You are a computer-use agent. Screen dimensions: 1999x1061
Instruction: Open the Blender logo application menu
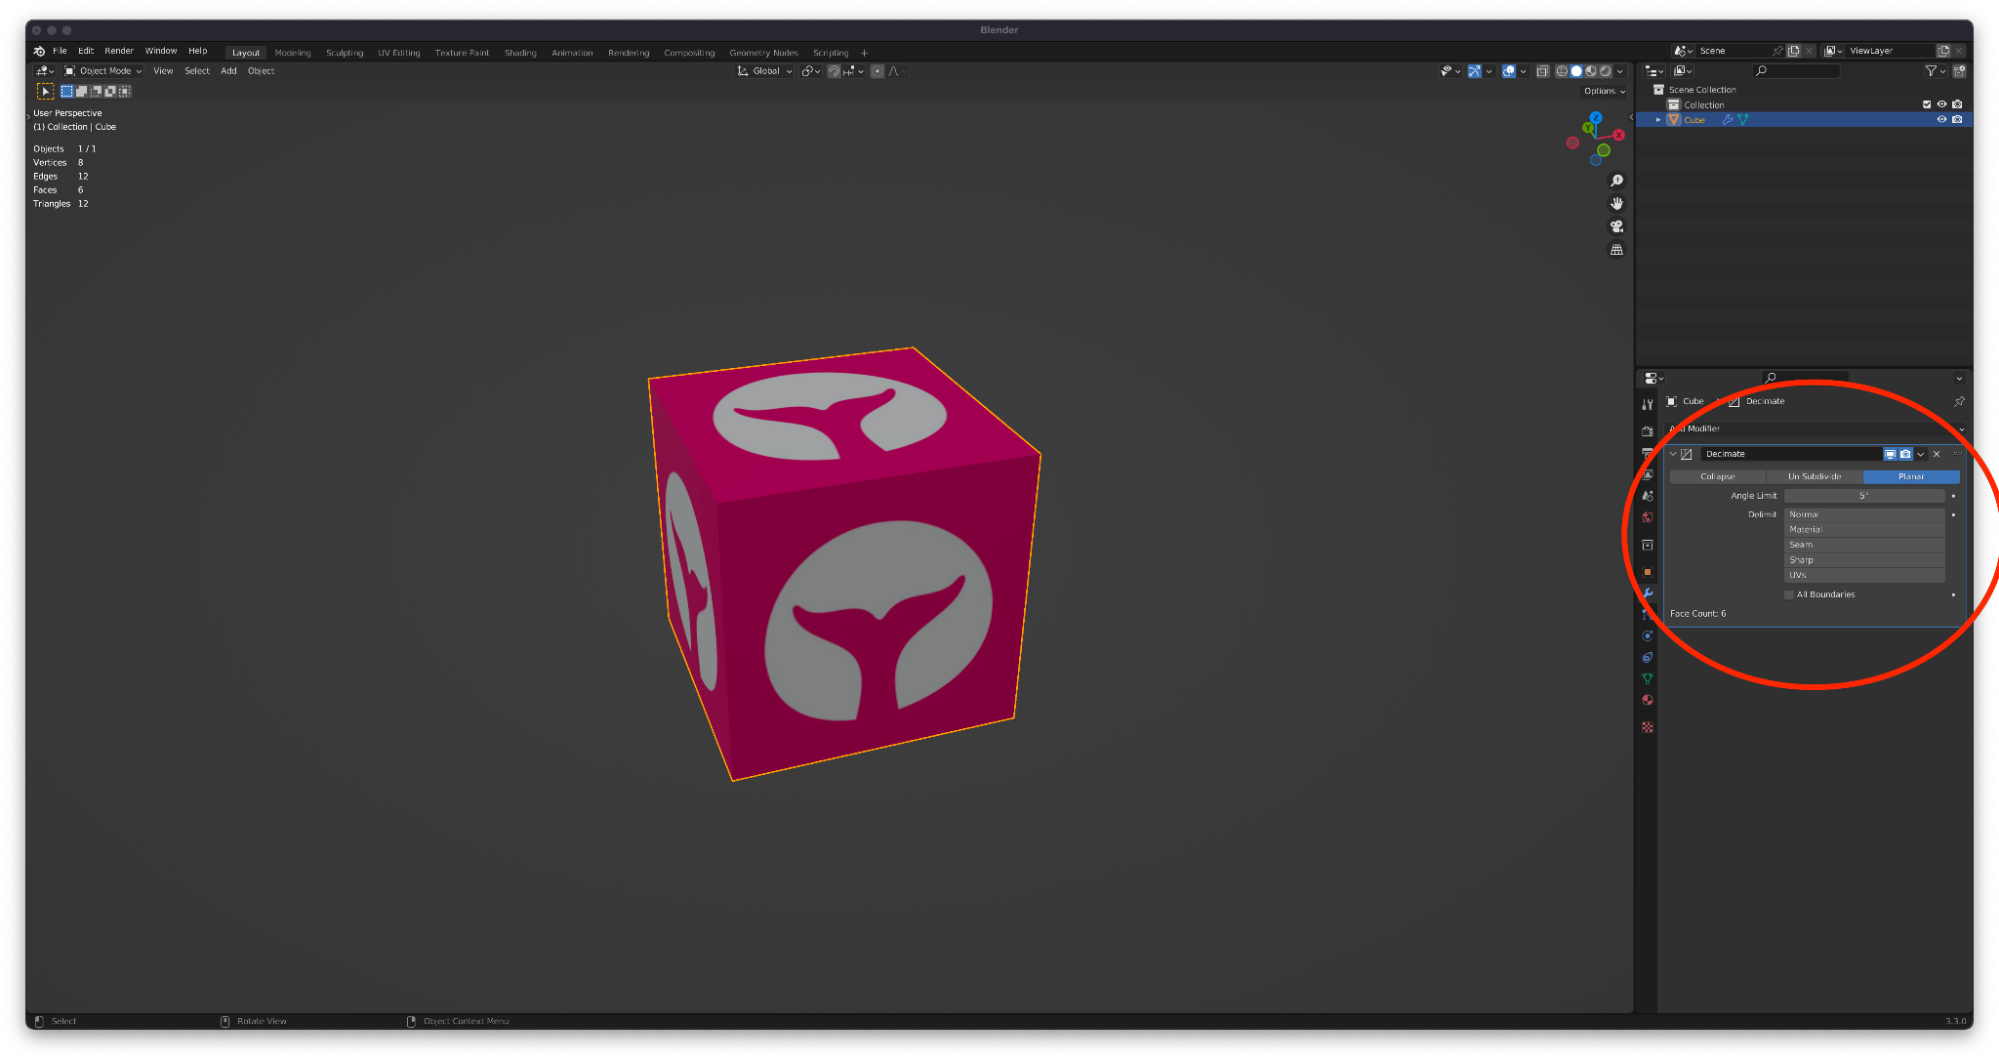pos(39,51)
